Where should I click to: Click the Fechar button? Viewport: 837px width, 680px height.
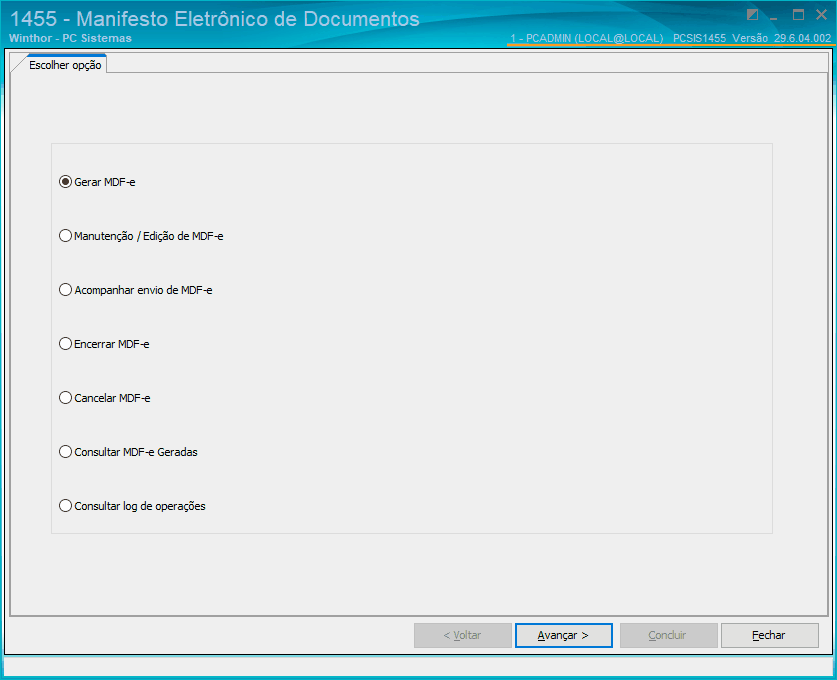click(x=769, y=635)
